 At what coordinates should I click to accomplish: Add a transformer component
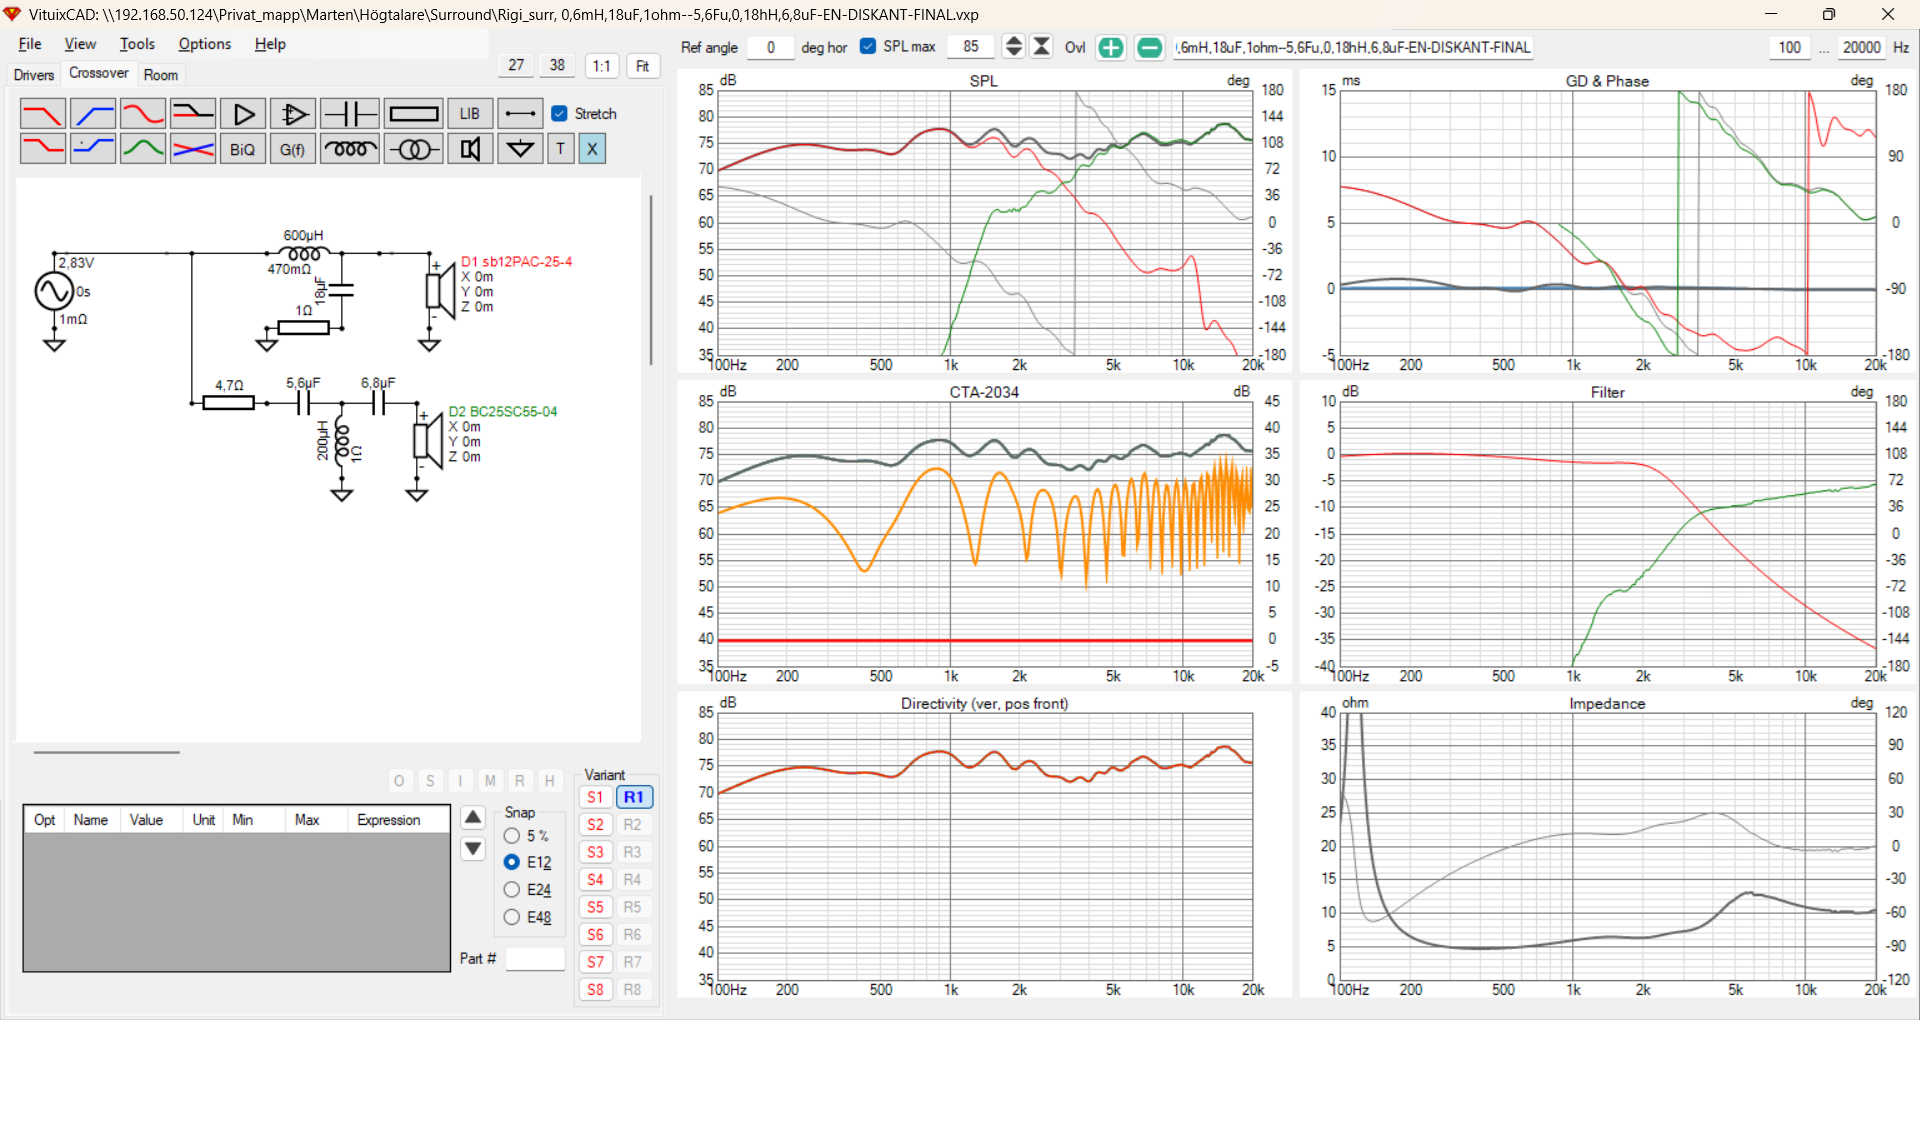tap(414, 149)
